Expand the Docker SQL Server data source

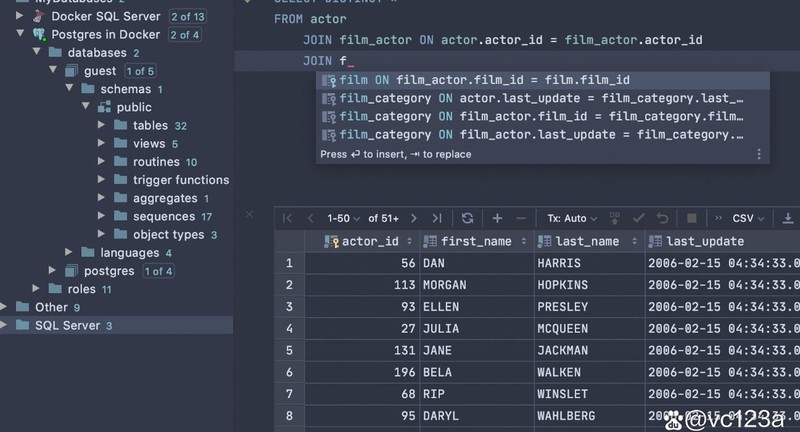[x=21, y=16]
